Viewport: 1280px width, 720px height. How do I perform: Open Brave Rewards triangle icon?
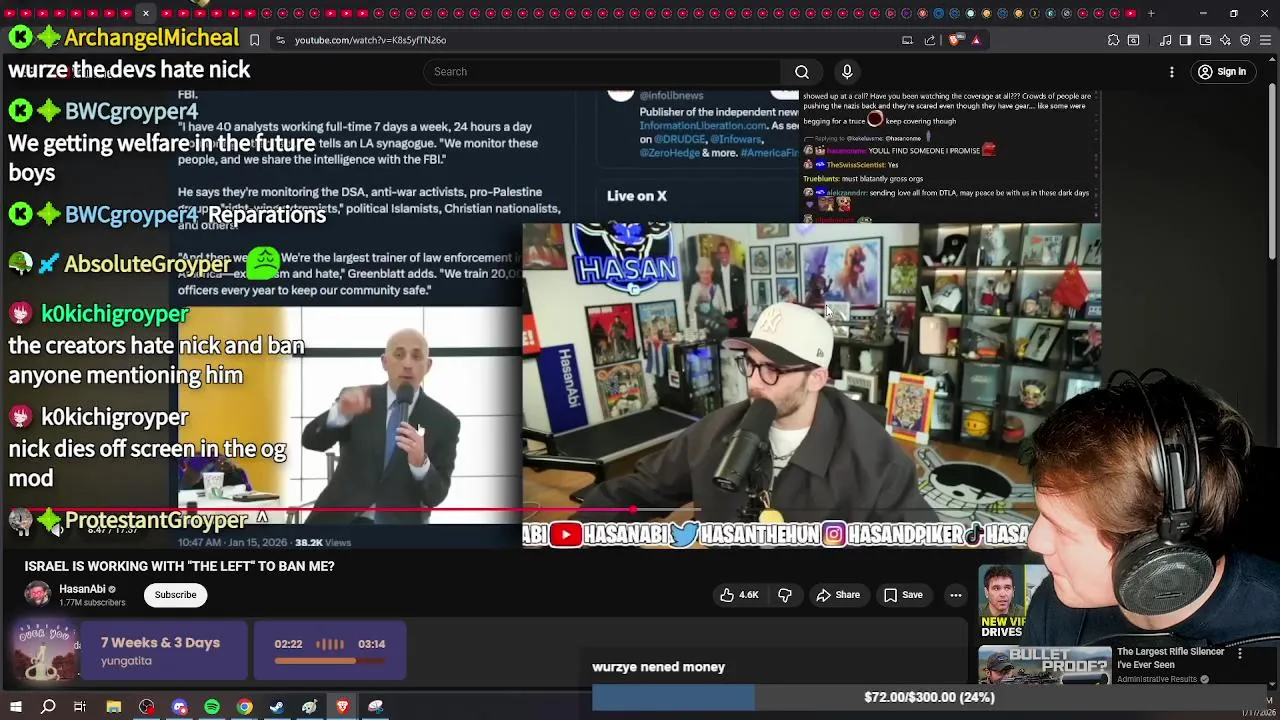tap(976, 40)
